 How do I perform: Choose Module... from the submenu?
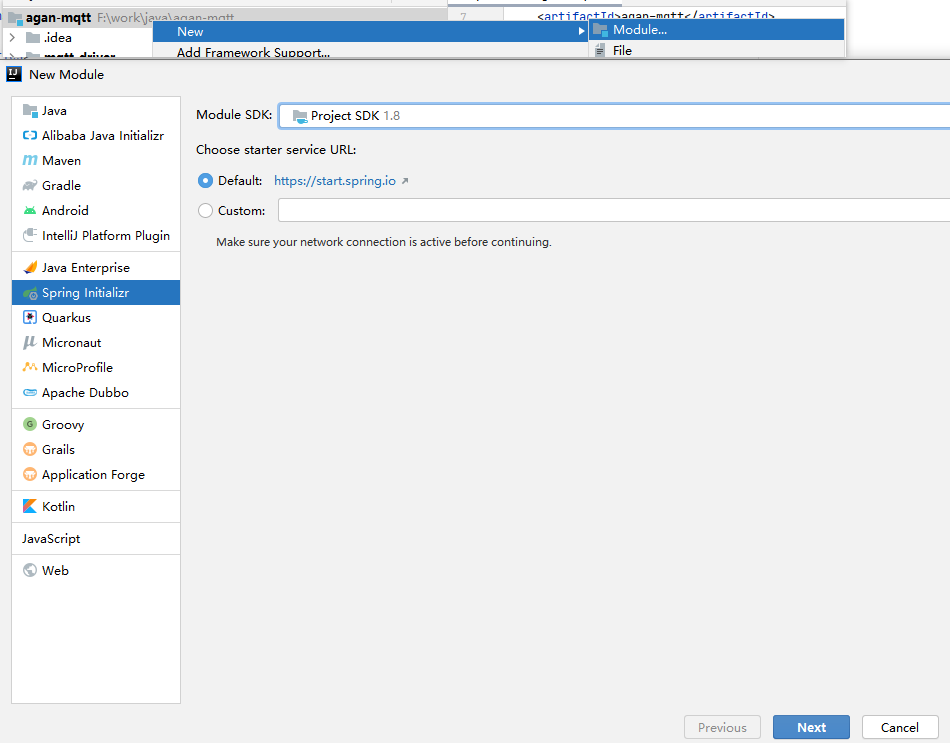pos(640,30)
